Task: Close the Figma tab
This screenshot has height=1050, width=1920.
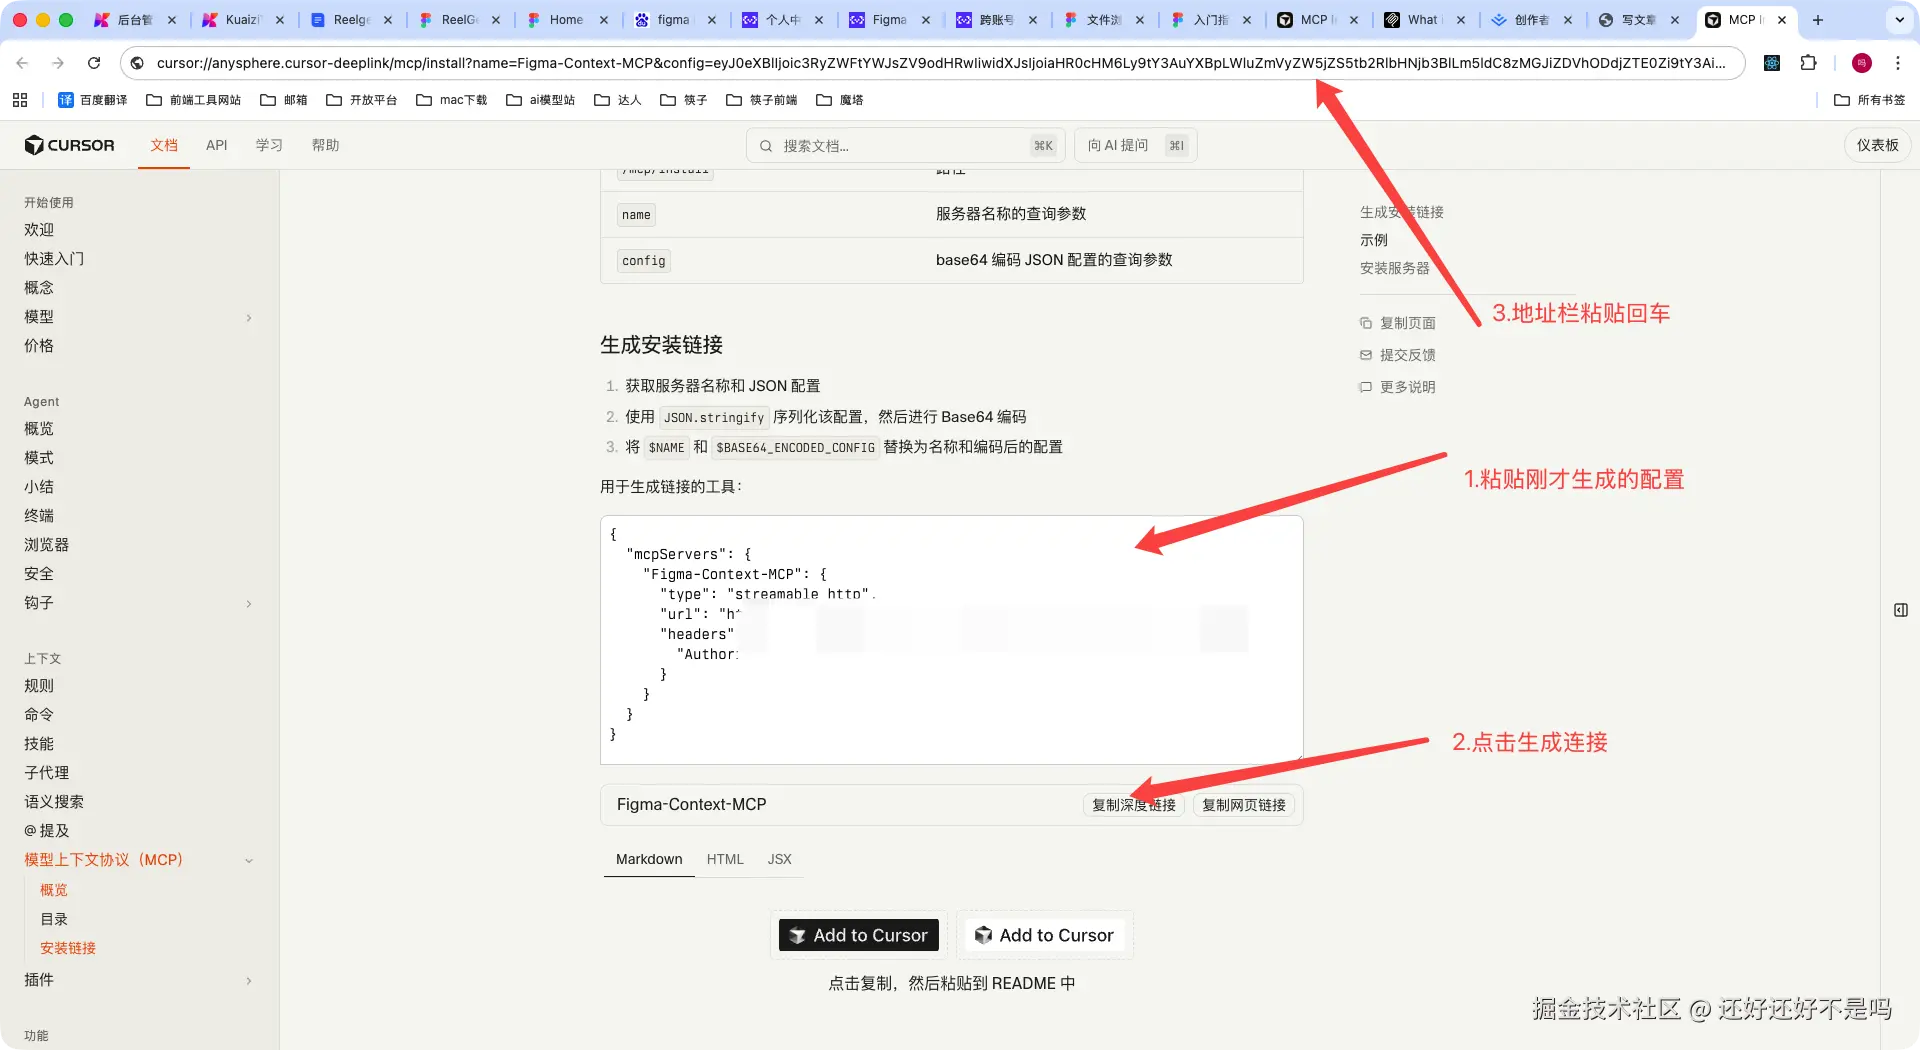Action: 926,20
